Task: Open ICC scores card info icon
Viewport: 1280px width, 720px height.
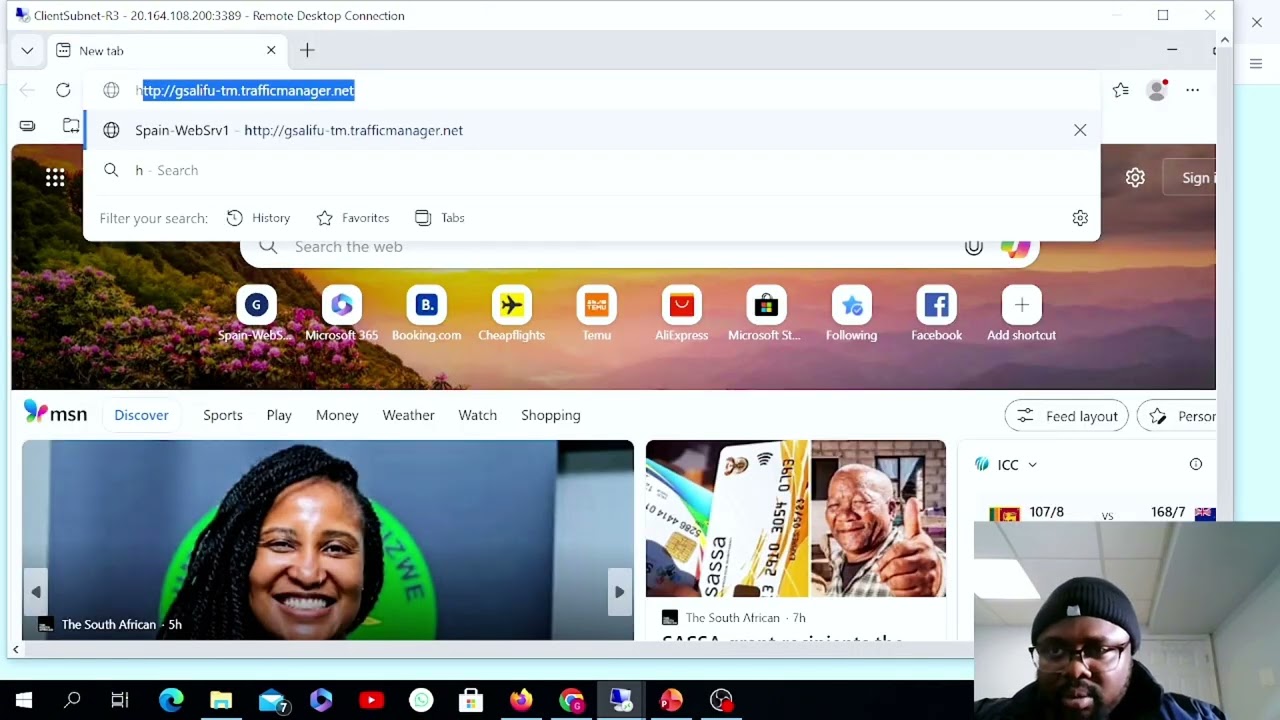Action: pos(1195,464)
